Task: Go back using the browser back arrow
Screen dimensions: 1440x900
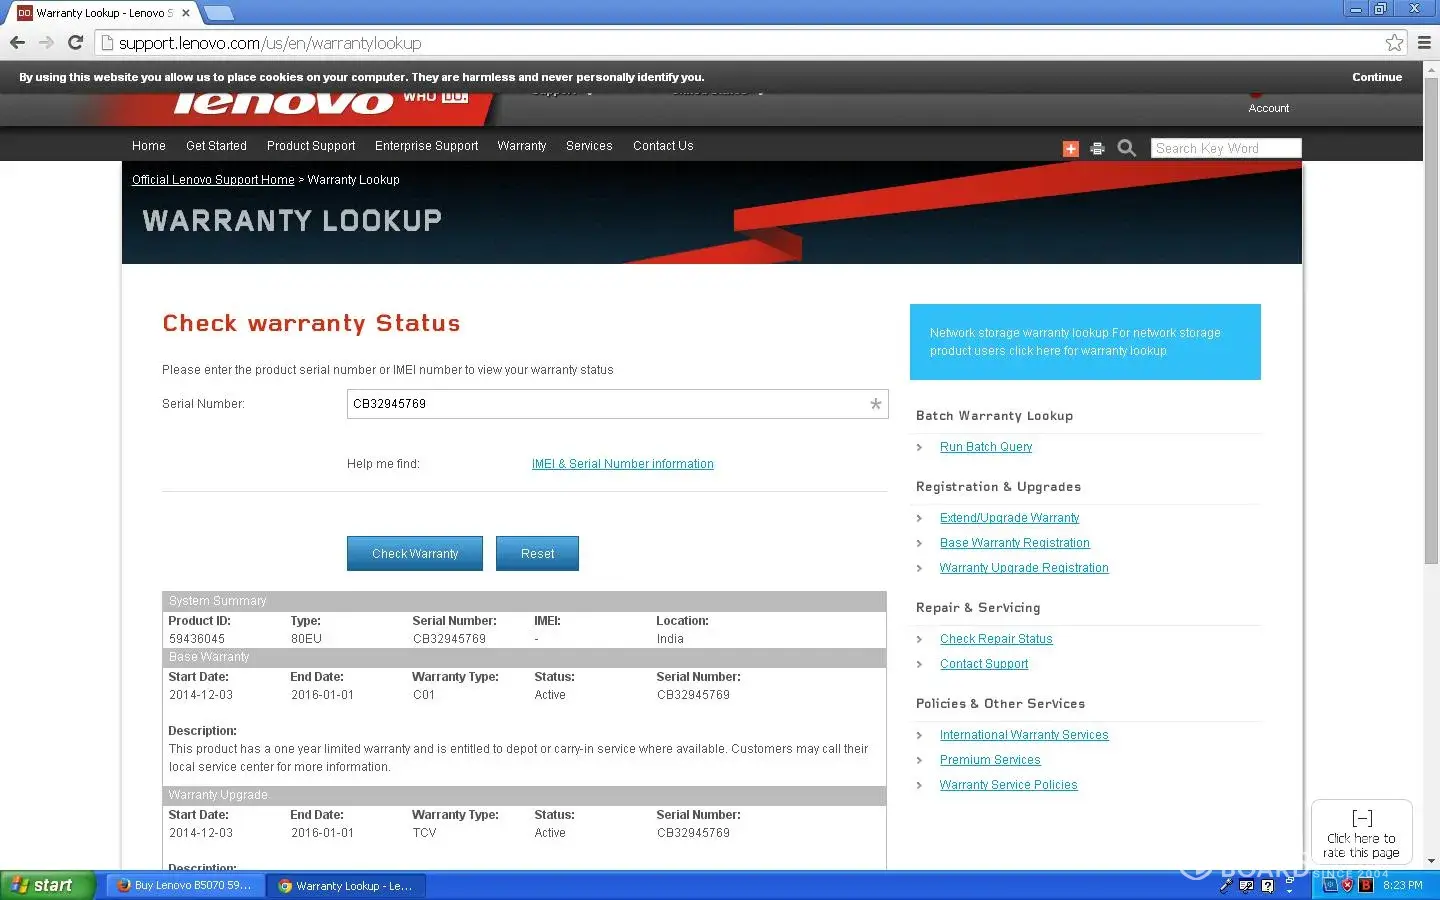Action: [17, 43]
